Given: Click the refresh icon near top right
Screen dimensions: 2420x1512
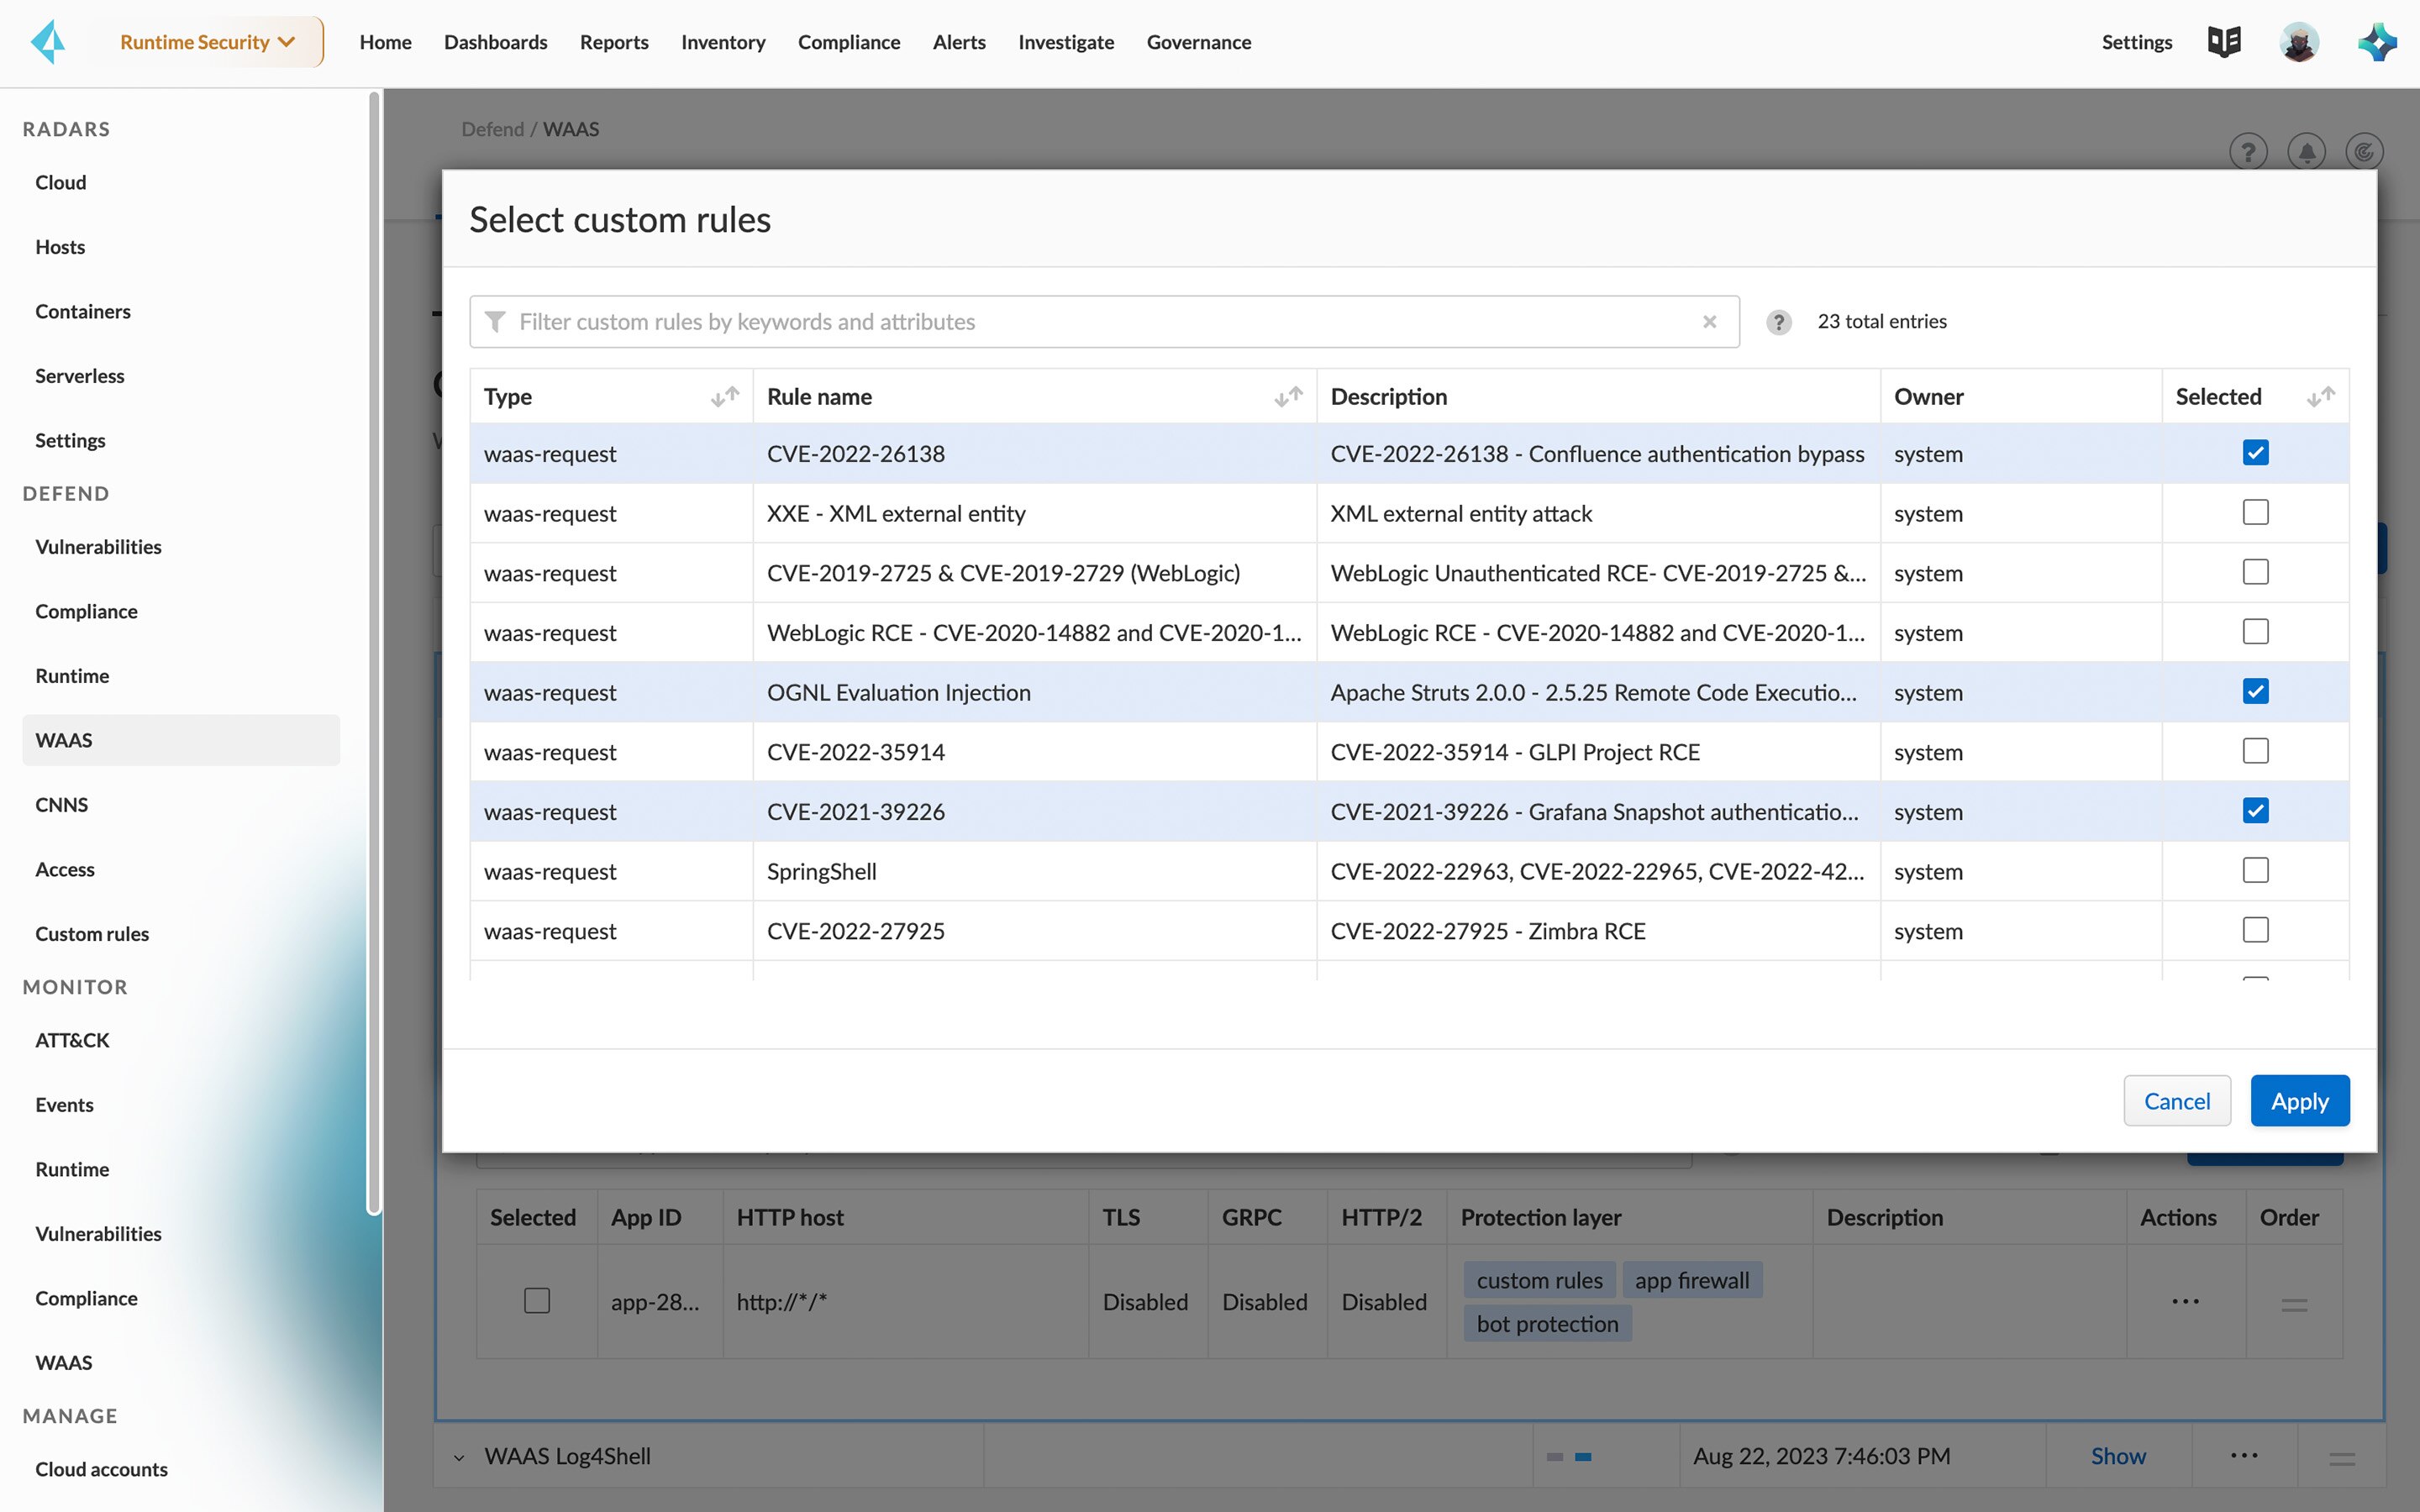Looking at the screenshot, I should pyautogui.click(x=2363, y=151).
